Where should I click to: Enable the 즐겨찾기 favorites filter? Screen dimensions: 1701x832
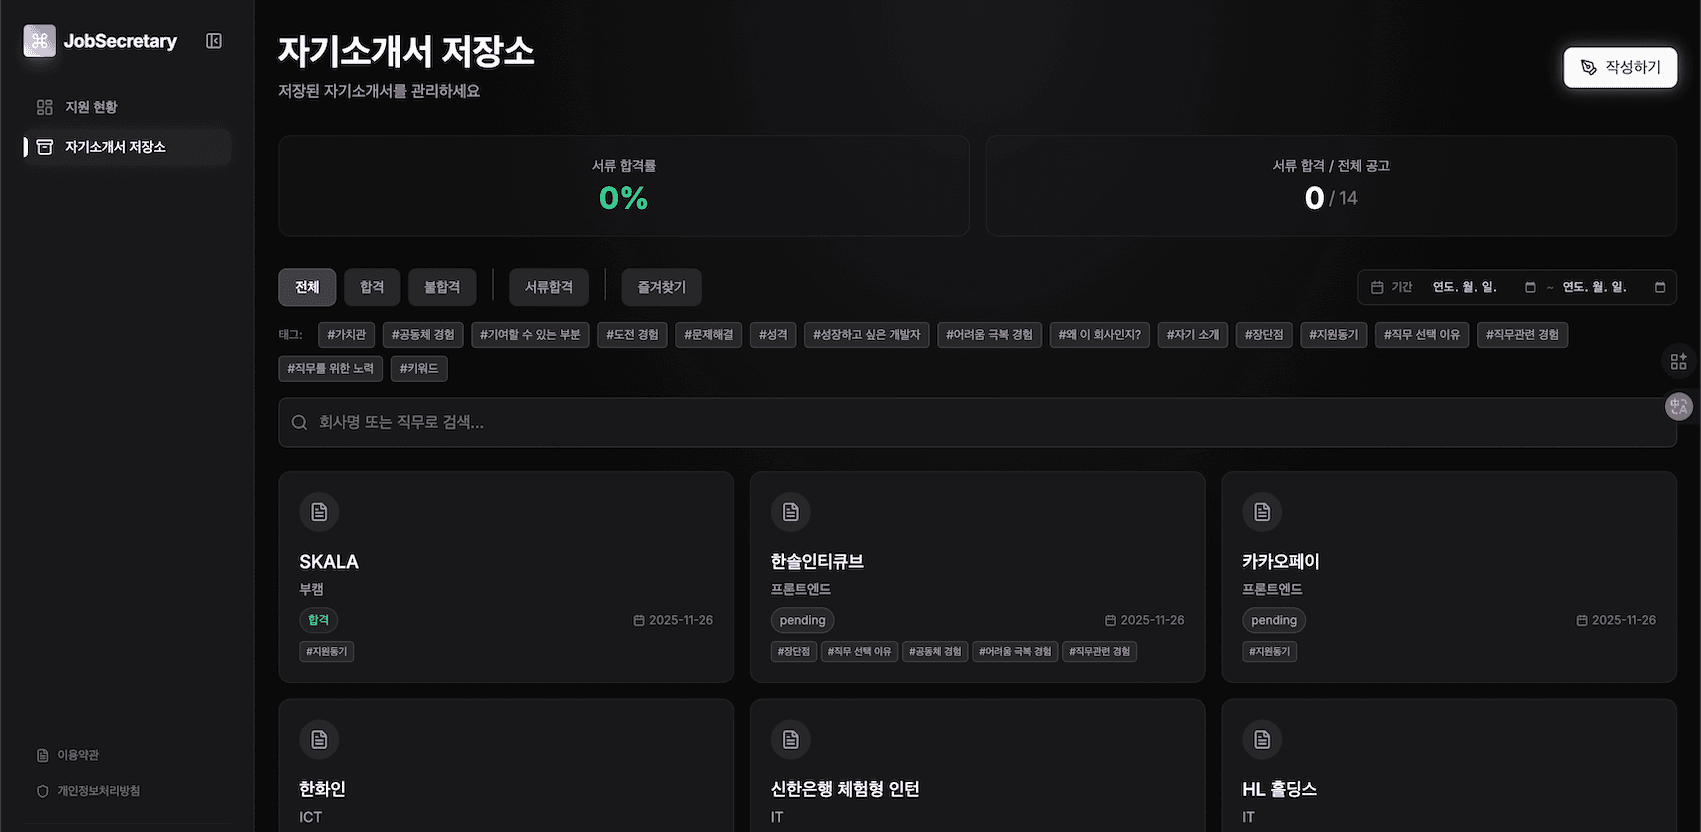[x=661, y=287]
